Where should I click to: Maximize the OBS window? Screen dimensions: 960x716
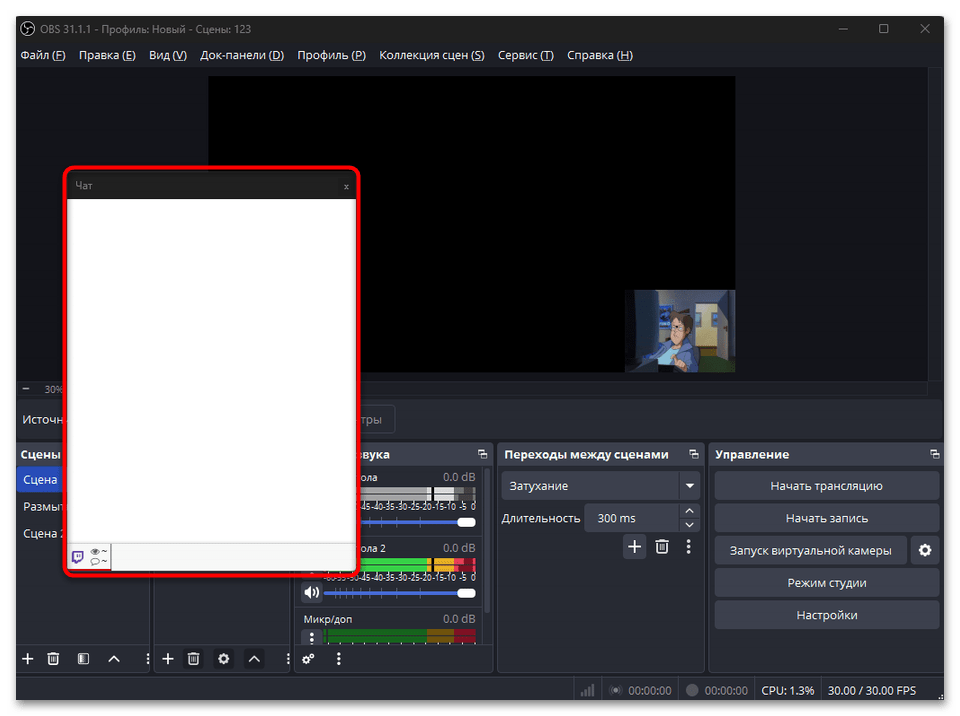(883, 29)
